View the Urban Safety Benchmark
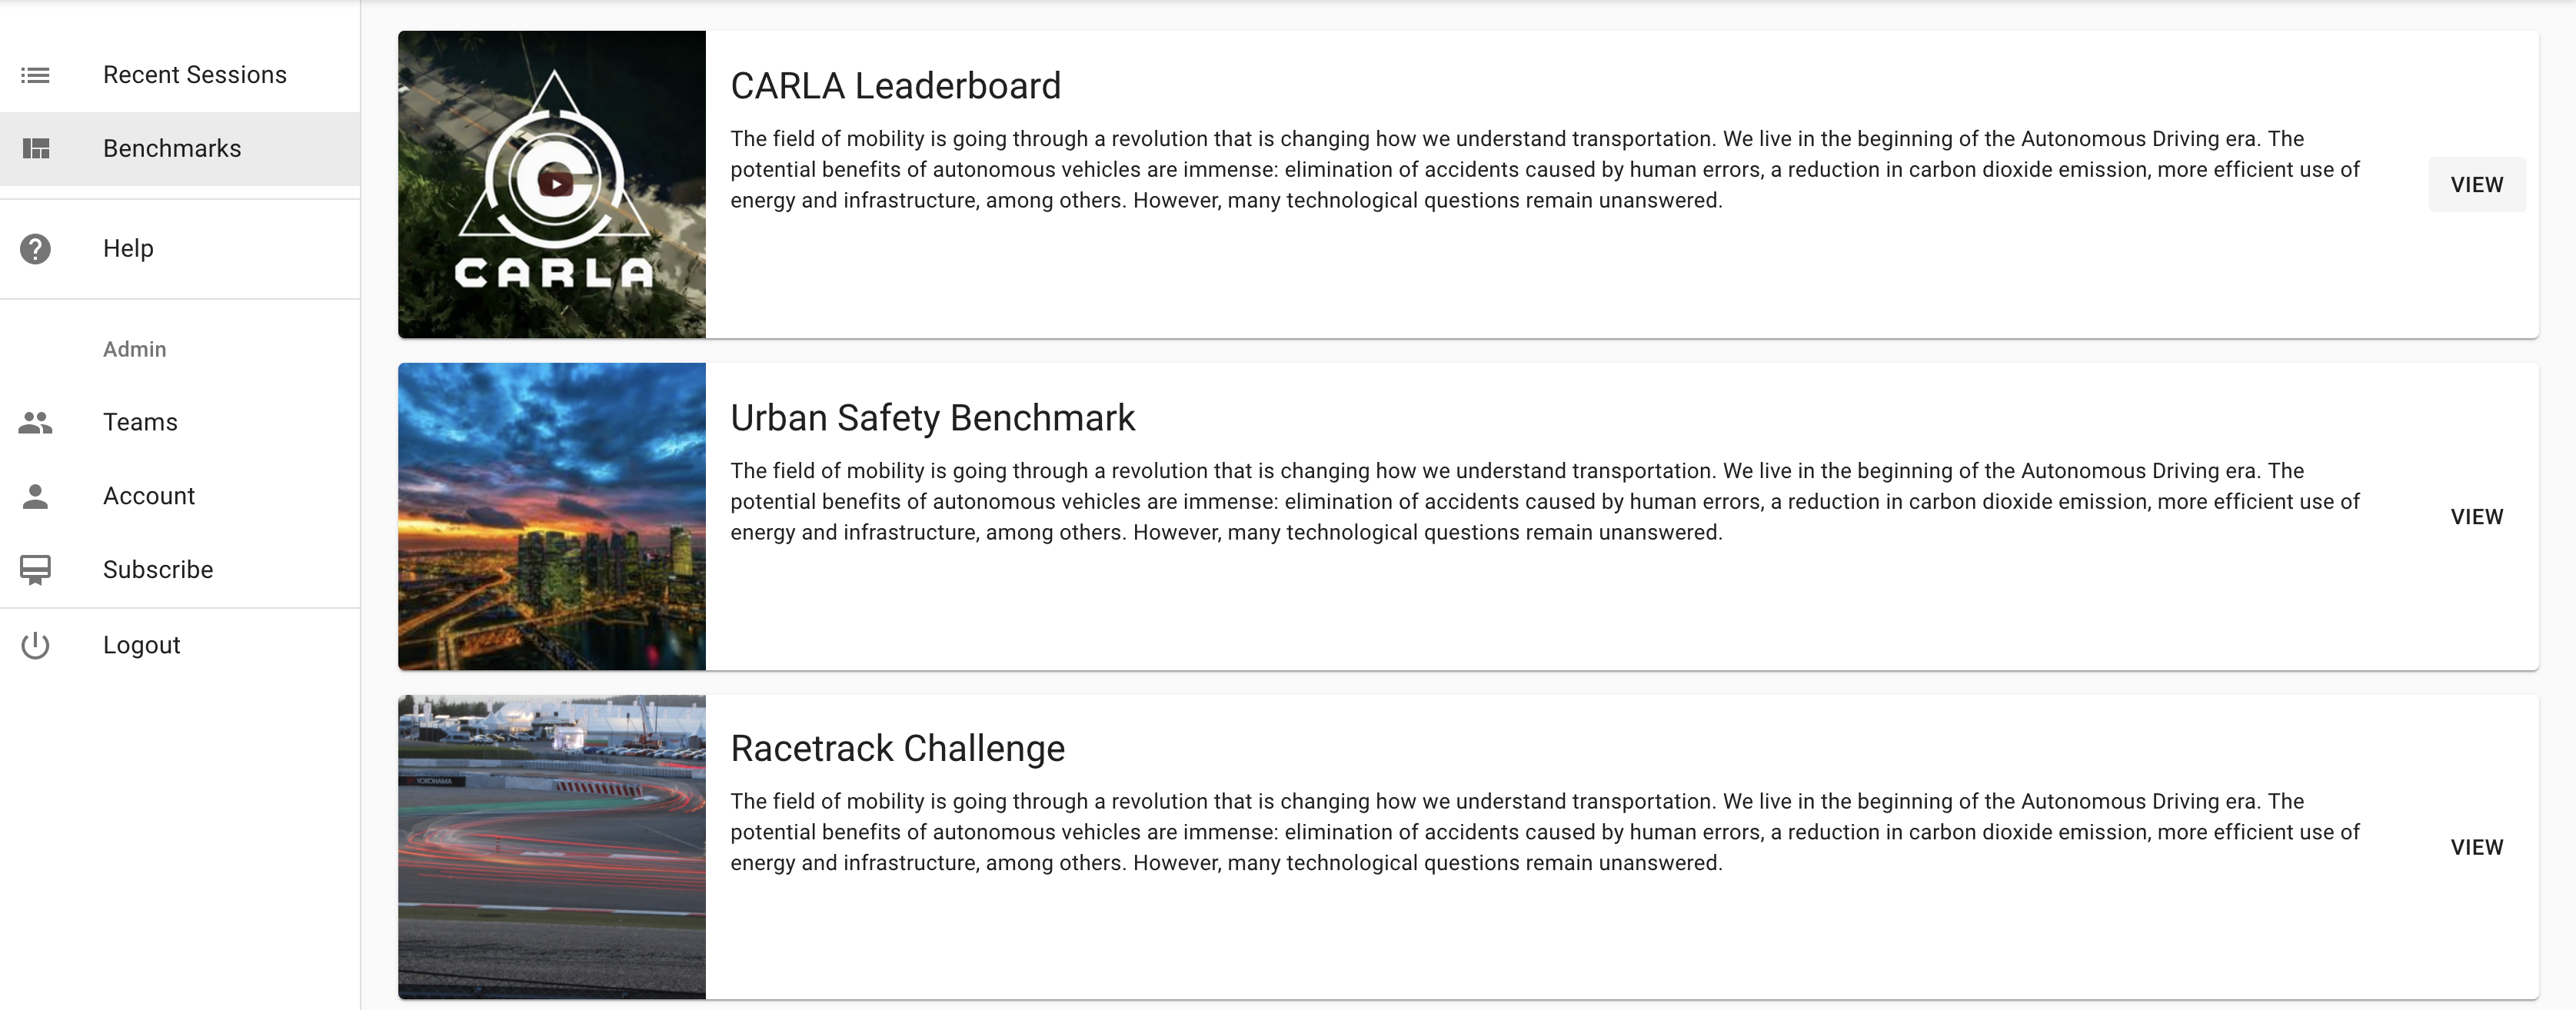 point(2476,517)
